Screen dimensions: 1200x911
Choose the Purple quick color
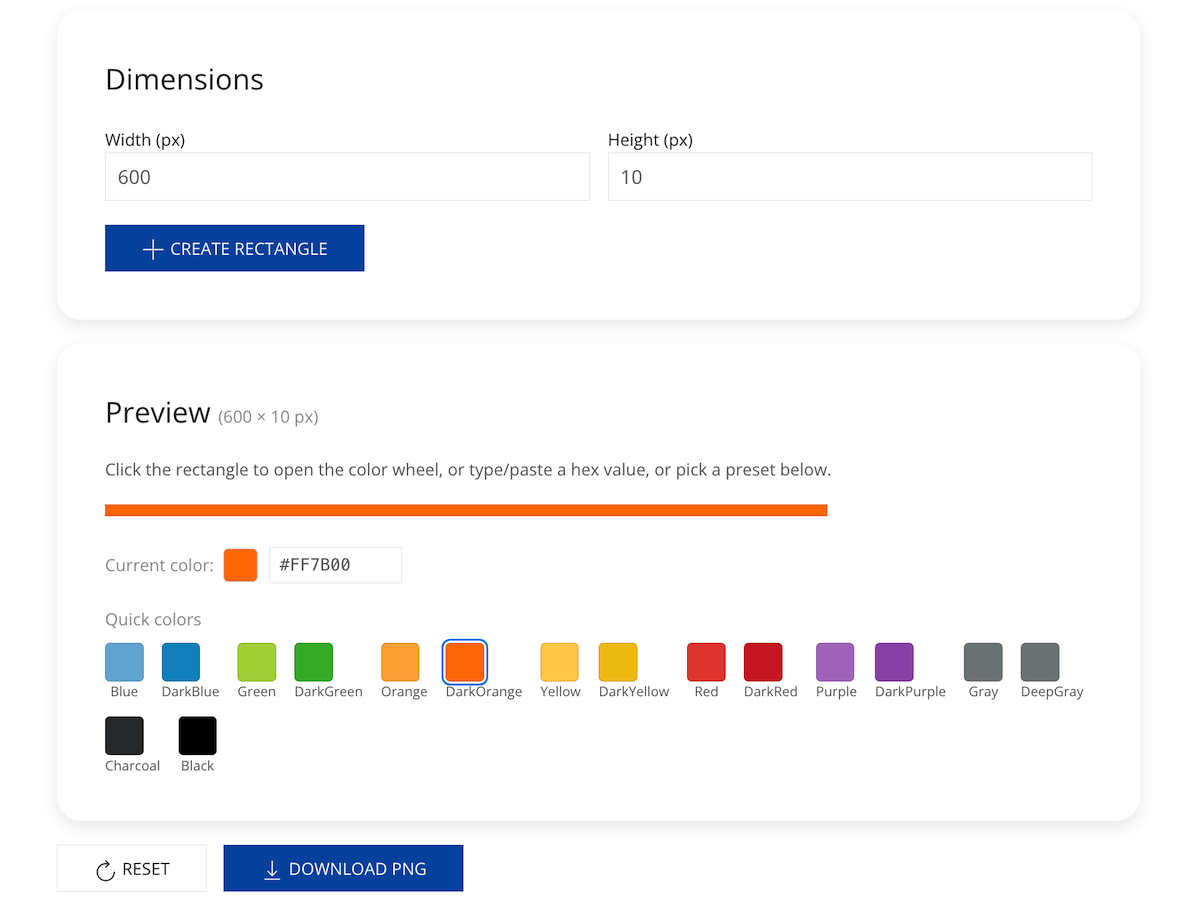[x=835, y=662]
